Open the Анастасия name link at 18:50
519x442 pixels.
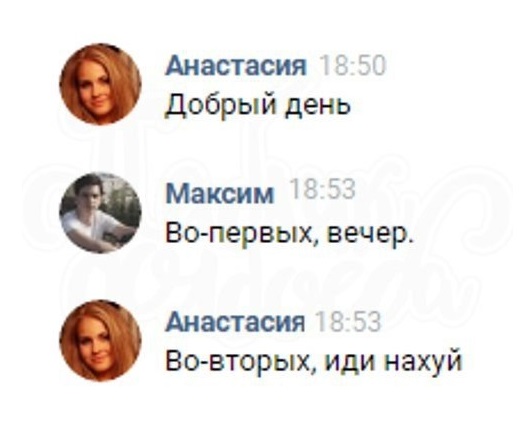pyautogui.click(x=235, y=65)
